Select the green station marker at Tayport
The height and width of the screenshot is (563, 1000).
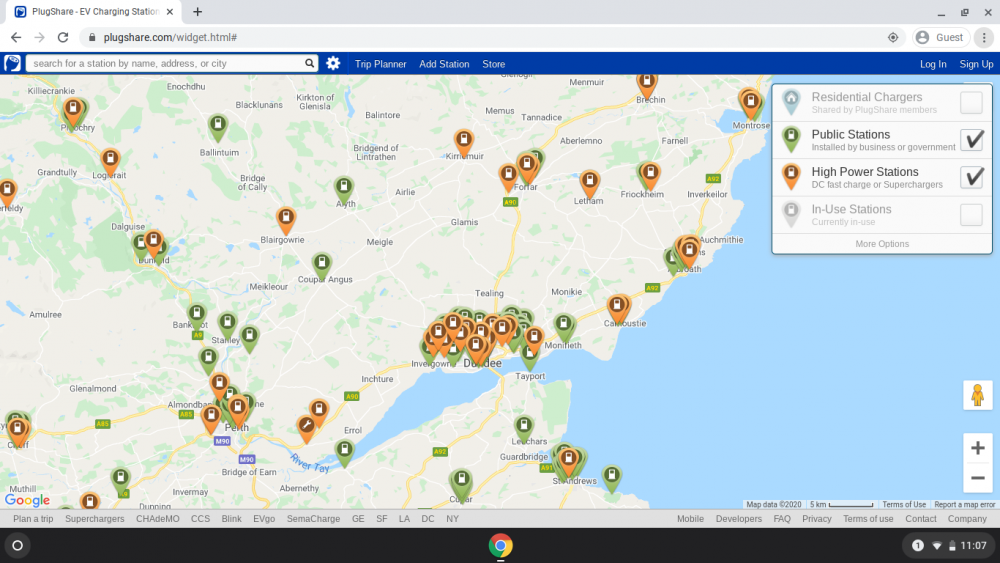[529, 356]
